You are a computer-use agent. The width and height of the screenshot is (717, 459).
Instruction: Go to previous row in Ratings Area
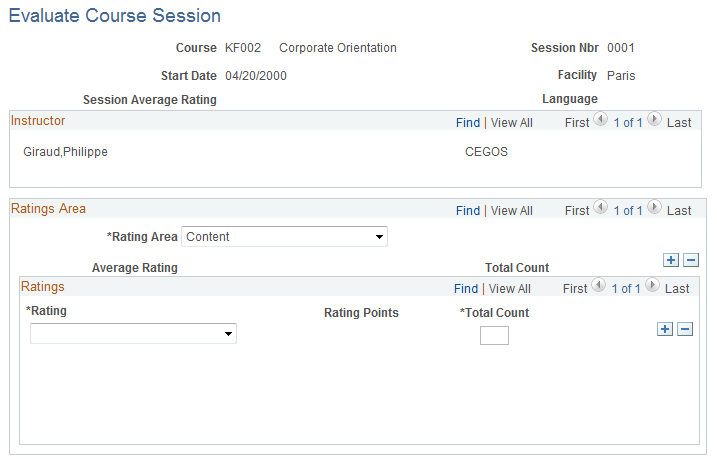[x=600, y=208]
